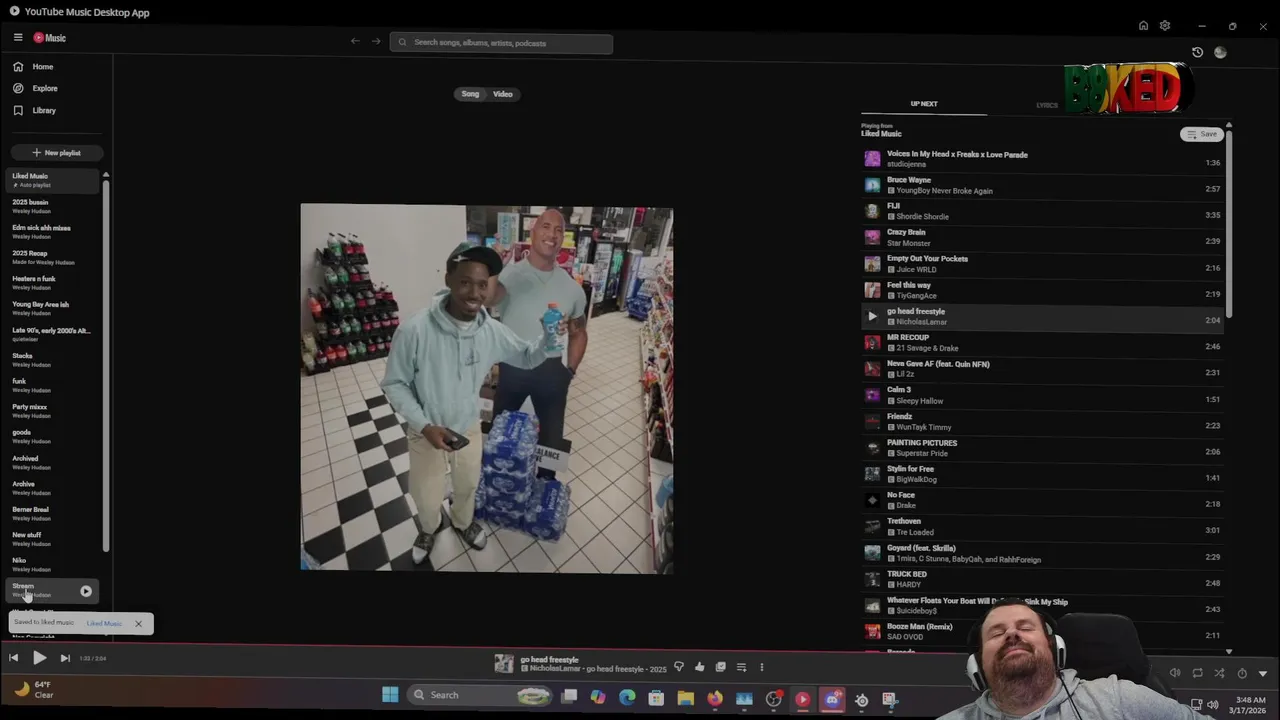Open the account avatar menu
Image resolution: width=1280 pixels, height=720 pixels.
click(x=1220, y=52)
